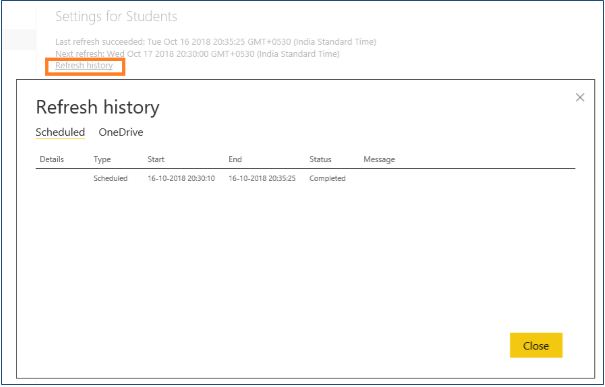Screen dimensions: 605x387
Task: Select start time 16-10-2018 20:30:10
Action: [181, 179]
